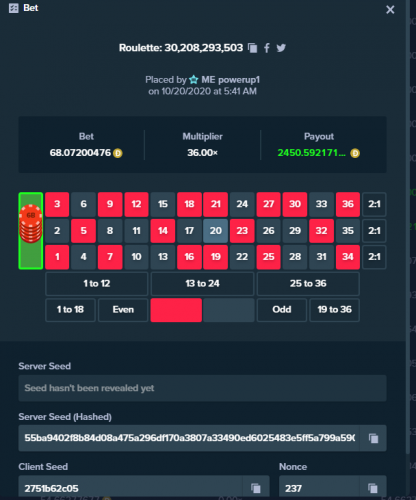
Task: Choose top row 2:1 column bet
Action: tap(374, 204)
